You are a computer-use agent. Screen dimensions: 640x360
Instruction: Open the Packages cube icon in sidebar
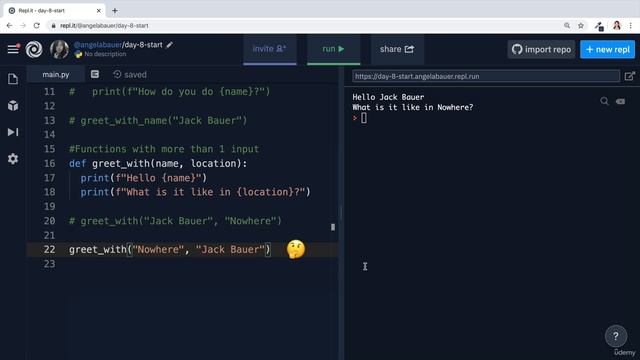[13, 106]
